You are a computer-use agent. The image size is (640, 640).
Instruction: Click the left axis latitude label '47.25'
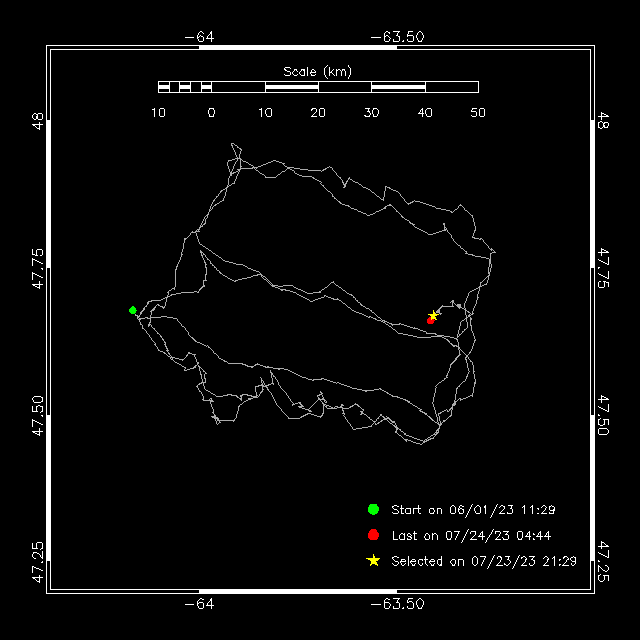pyautogui.click(x=38, y=562)
